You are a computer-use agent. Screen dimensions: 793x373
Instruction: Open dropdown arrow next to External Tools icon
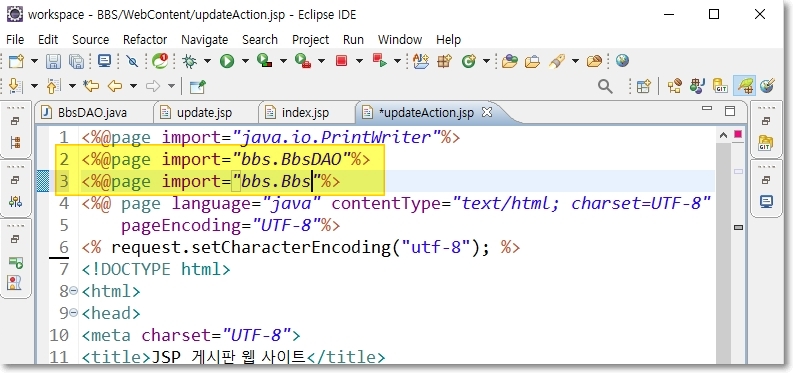pos(322,61)
